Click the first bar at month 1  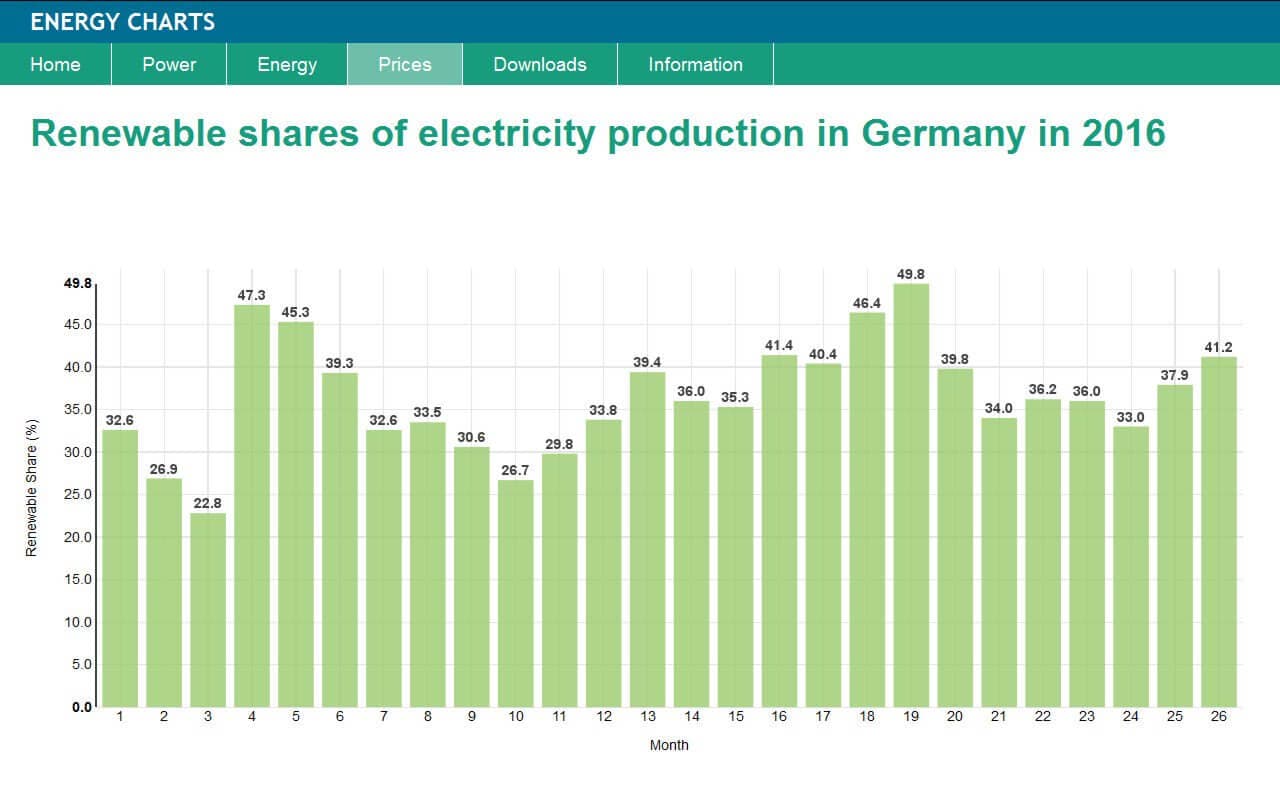click(120, 568)
